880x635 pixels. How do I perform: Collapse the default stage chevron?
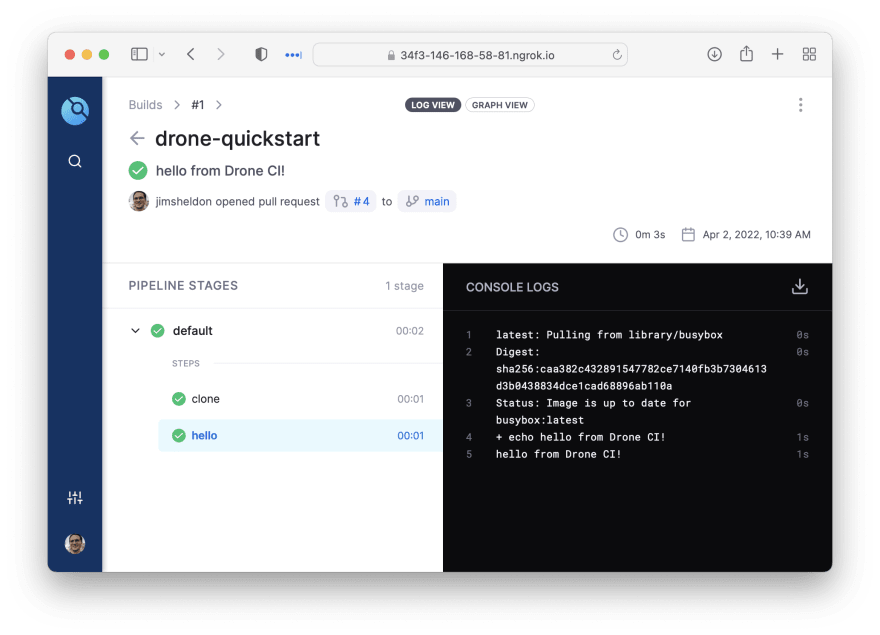point(135,331)
